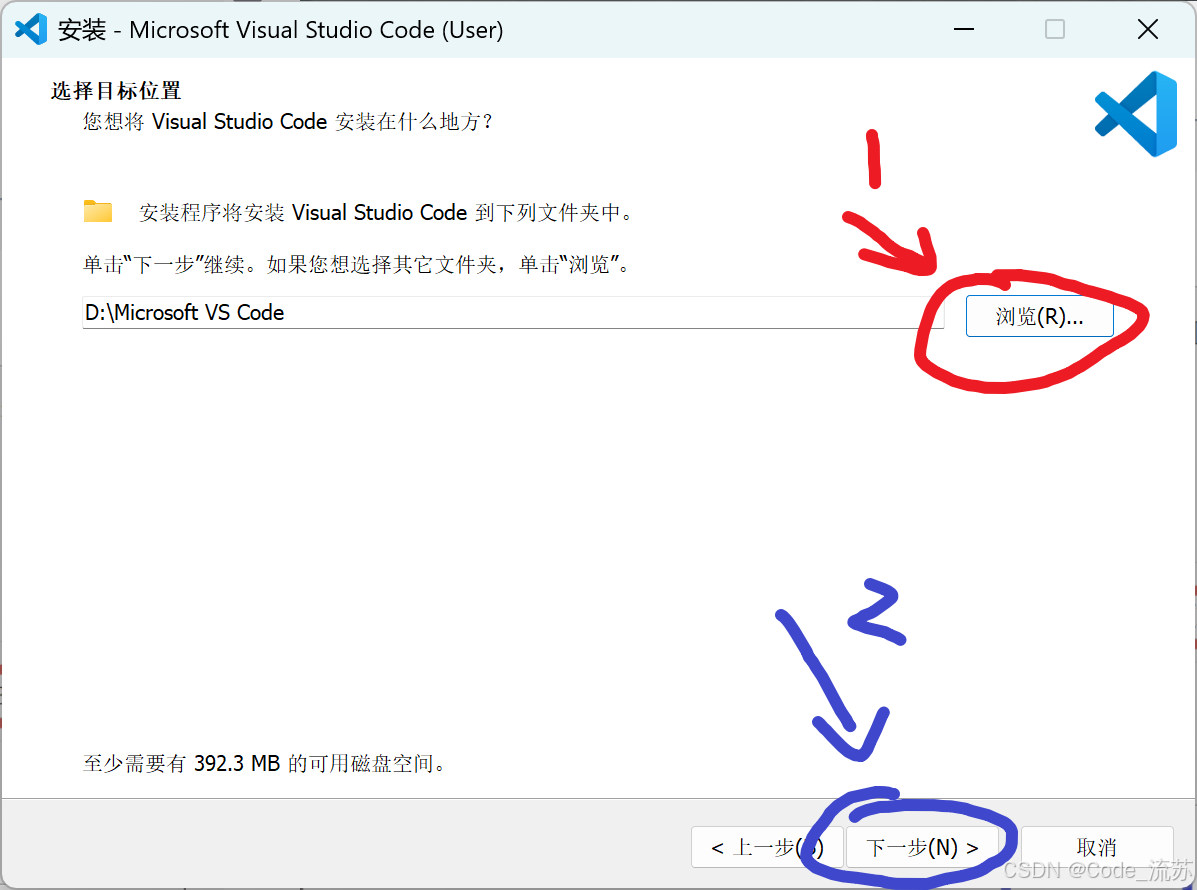Click the Browse 浏览(R)... button
Viewport: 1197px width, 890px height.
pyautogui.click(x=1039, y=316)
